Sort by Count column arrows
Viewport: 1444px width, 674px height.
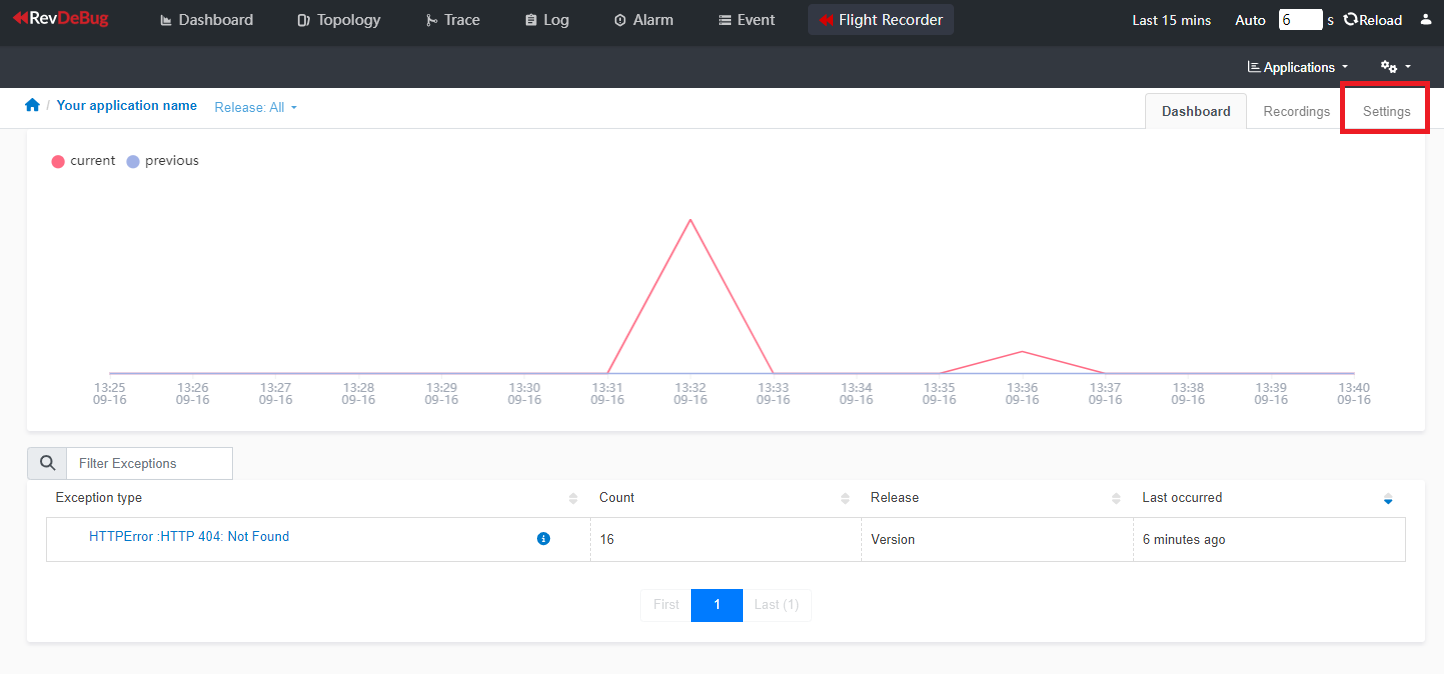point(845,498)
